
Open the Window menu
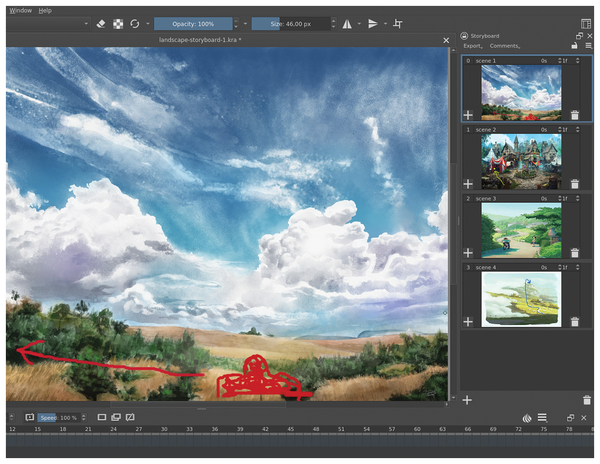20,9
